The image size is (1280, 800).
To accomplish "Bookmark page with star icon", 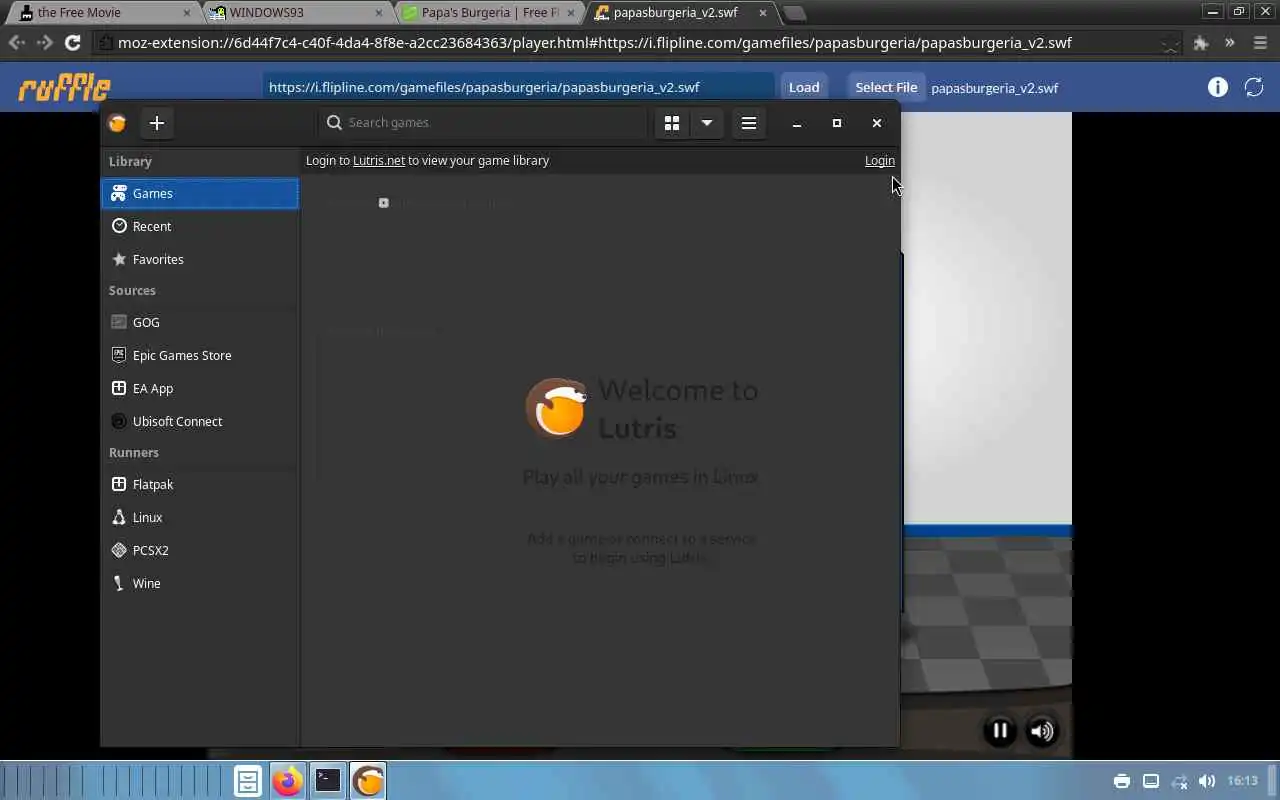I will pos(1169,43).
